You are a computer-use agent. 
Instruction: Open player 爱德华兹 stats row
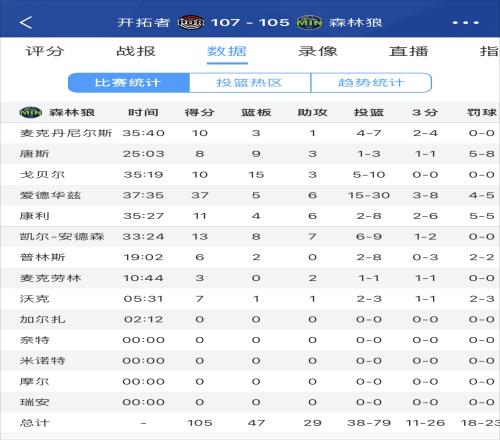250,195
